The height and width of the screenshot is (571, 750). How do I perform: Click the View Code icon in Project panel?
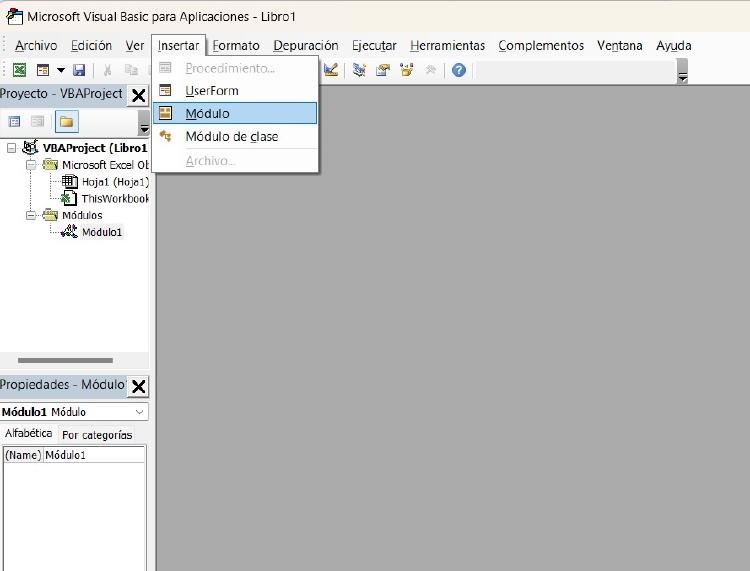tap(14, 121)
